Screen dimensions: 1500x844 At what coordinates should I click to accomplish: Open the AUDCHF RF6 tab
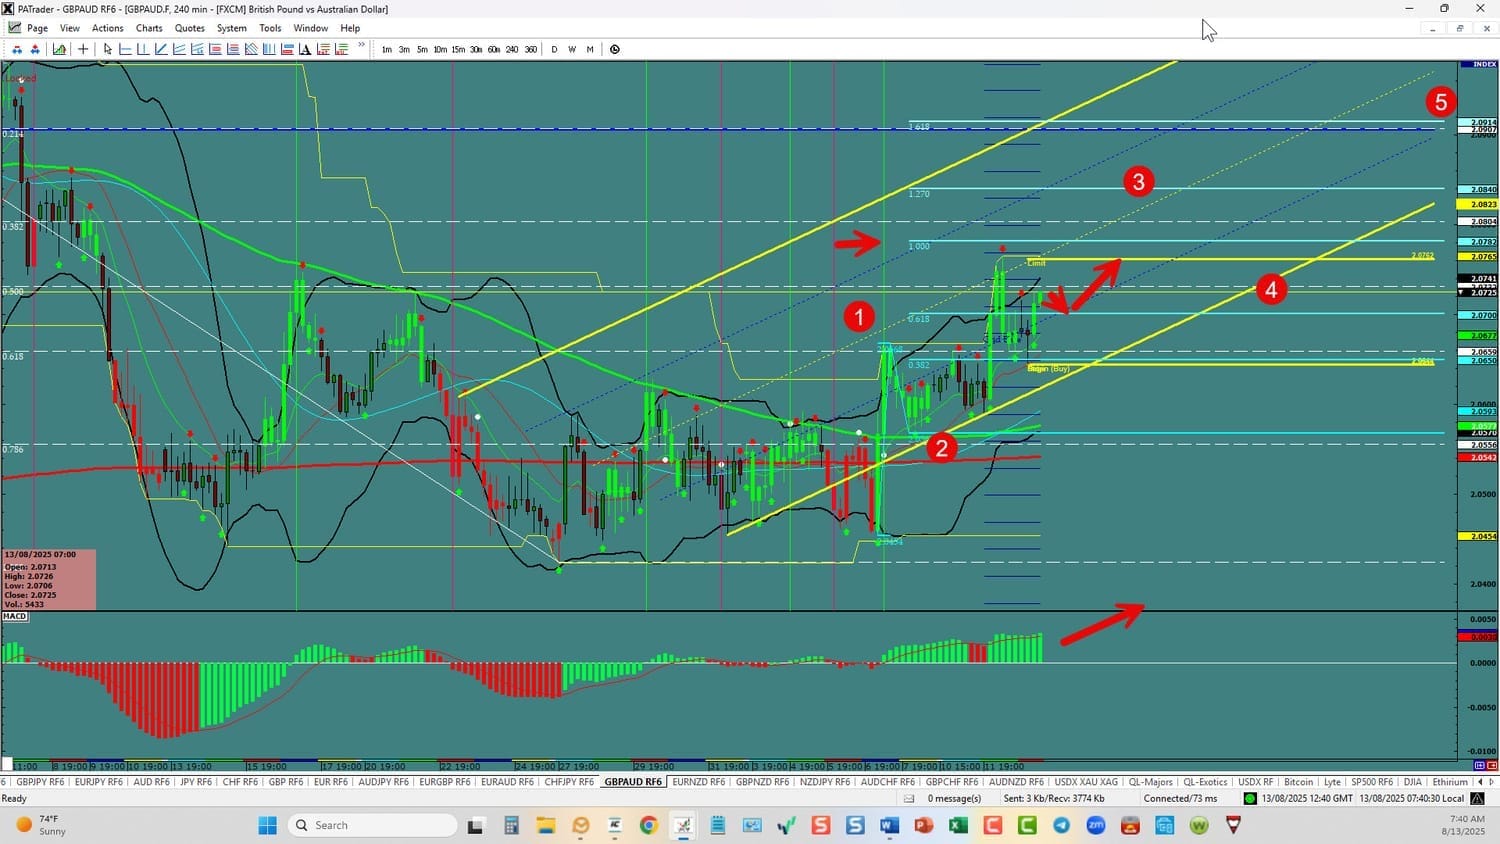(888, 782)
